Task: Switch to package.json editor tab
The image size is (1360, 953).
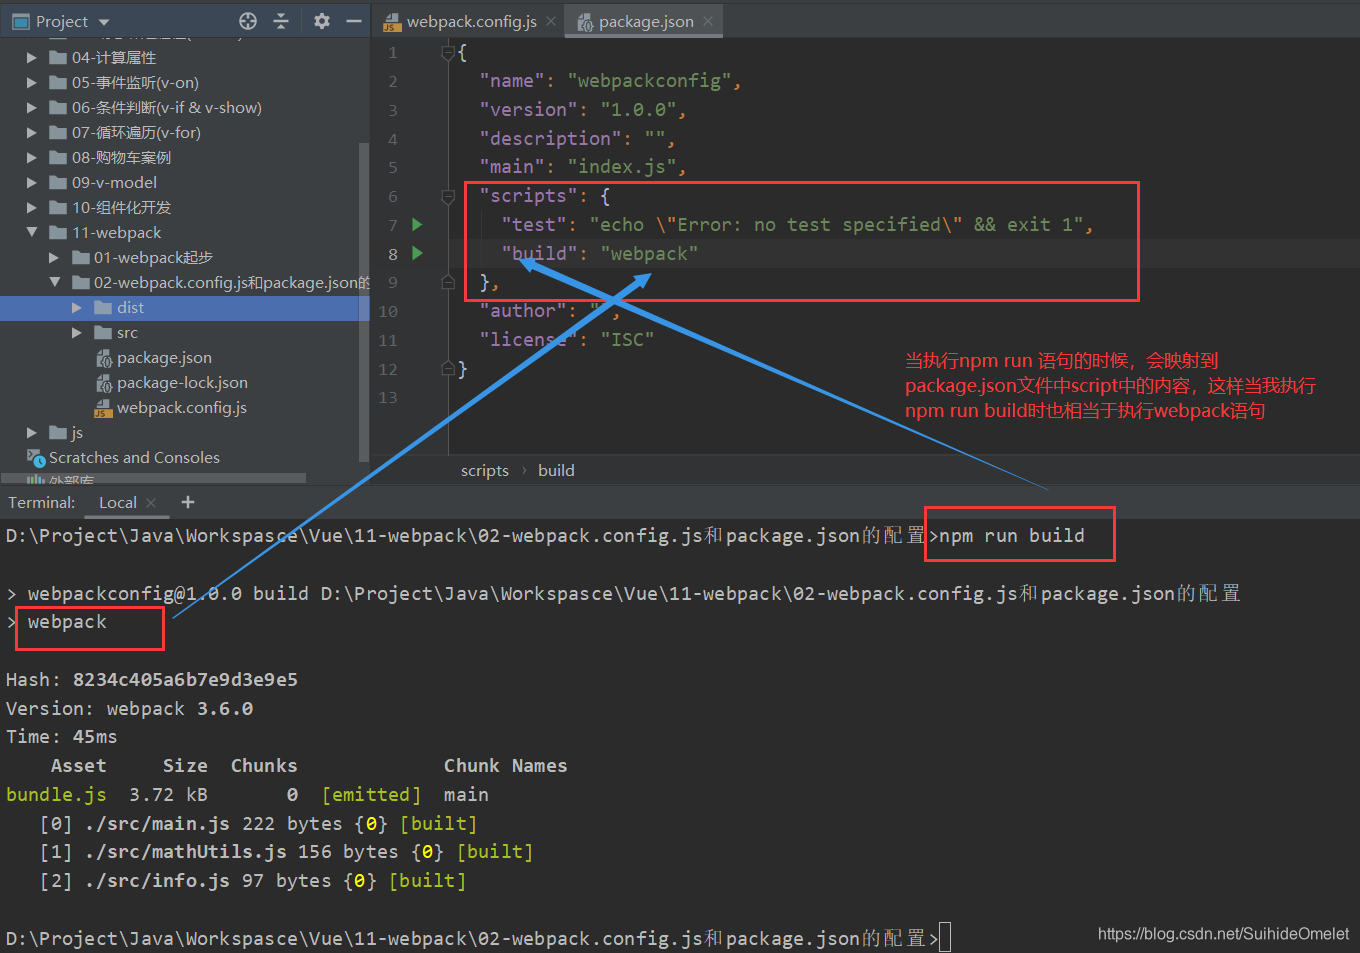Action: [646, 22]
